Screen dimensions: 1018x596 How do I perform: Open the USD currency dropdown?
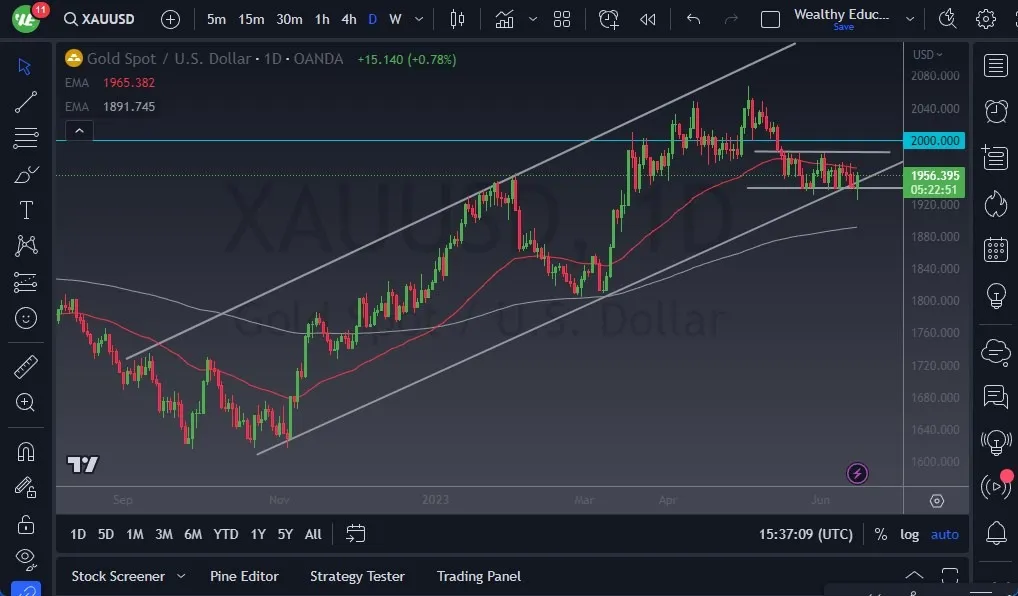click(927, 55)
